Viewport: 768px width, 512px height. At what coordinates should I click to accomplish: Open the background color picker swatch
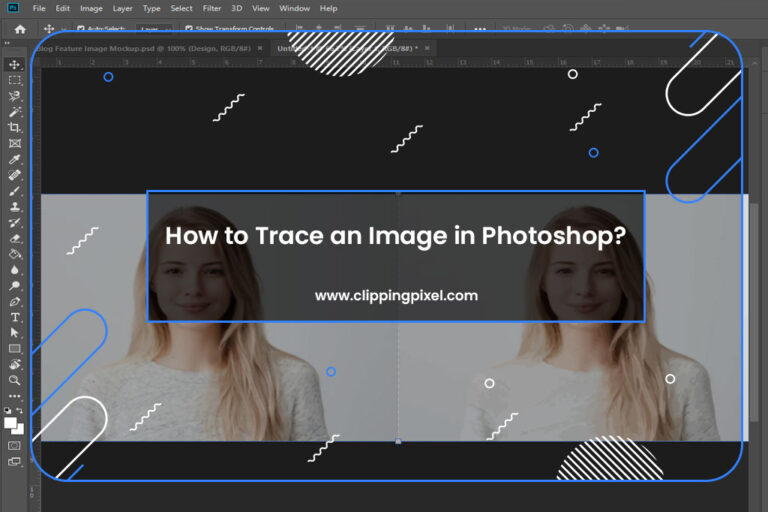click(x=20, y=431)
